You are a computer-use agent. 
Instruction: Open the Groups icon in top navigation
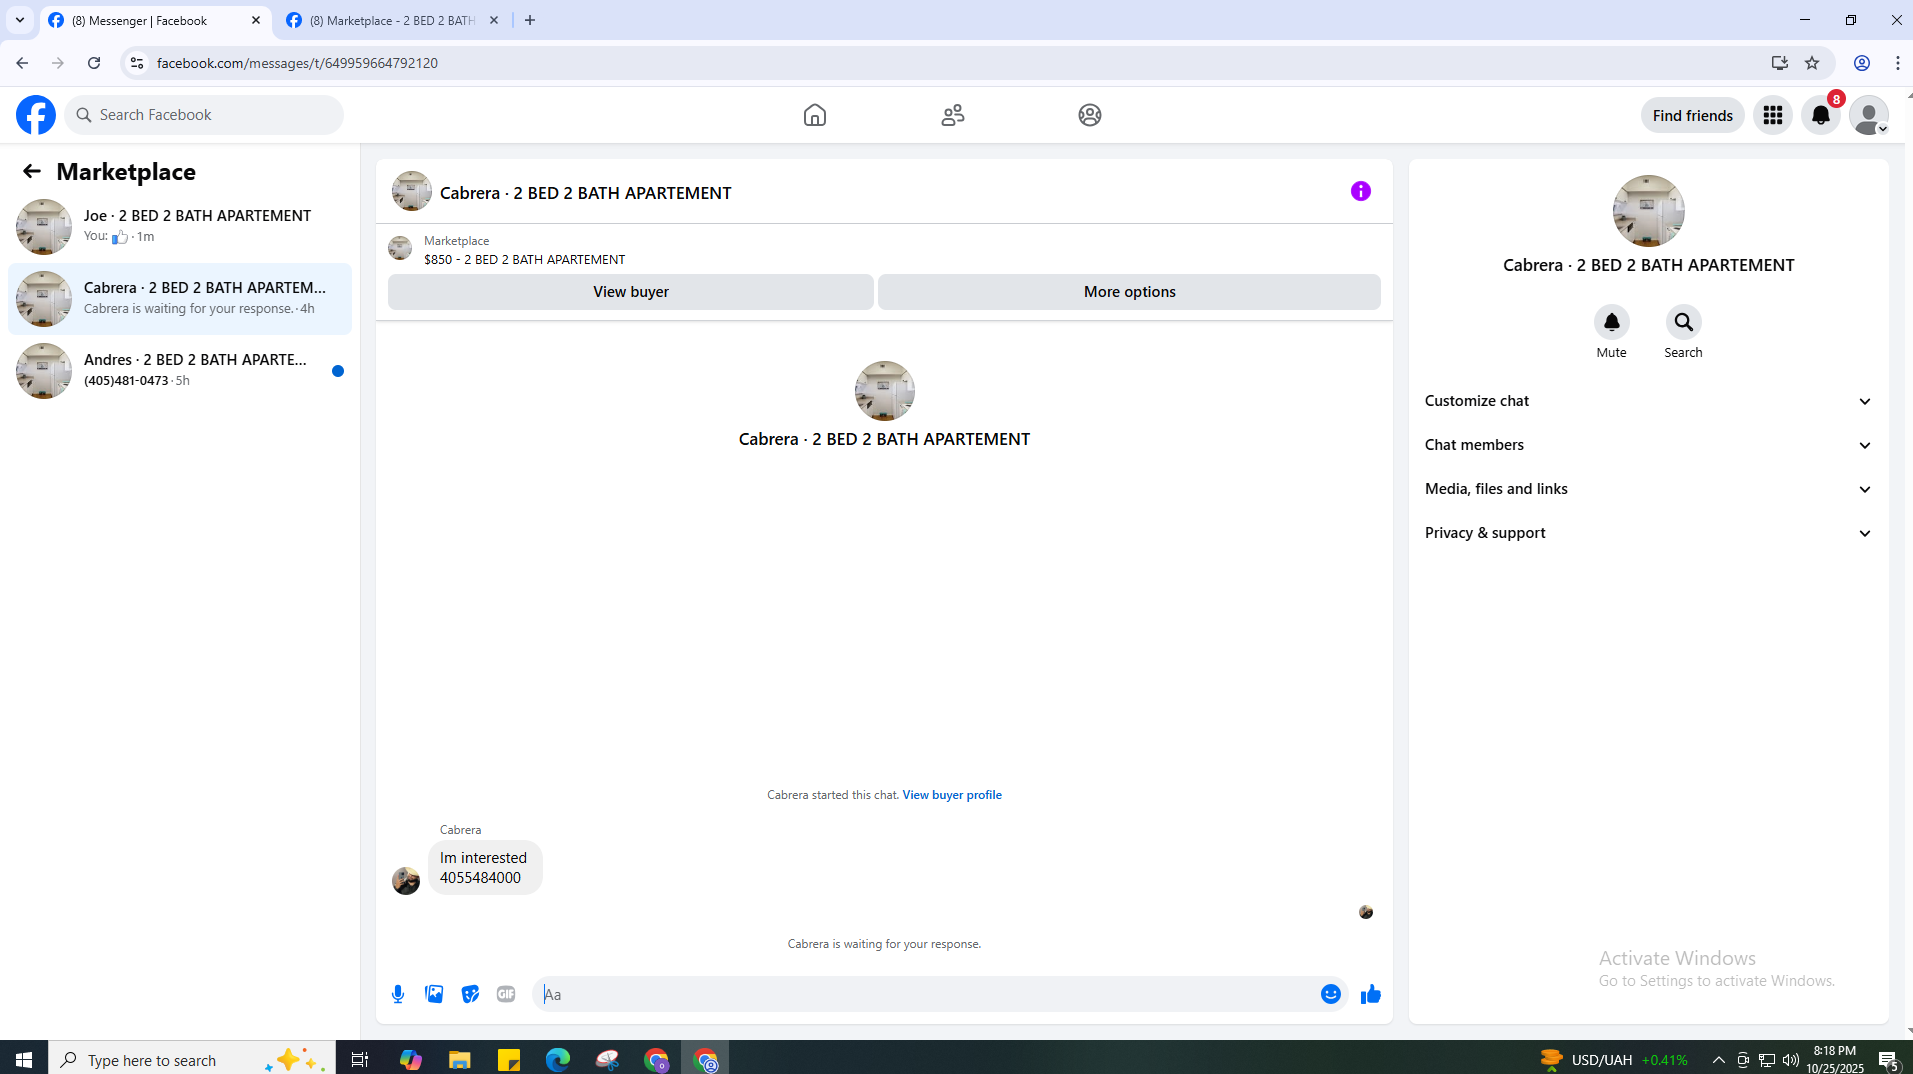(1090, 115)
